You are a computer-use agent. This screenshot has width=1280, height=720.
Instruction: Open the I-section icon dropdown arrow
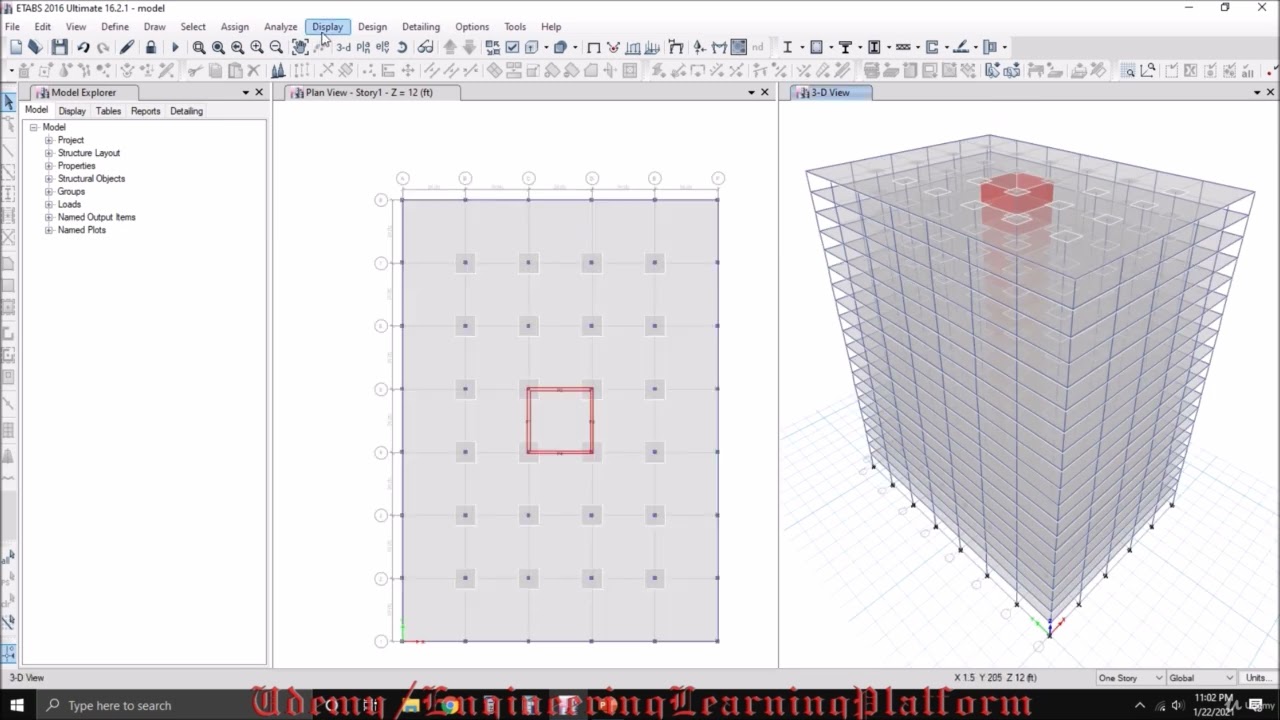click(x=800, y=47)
